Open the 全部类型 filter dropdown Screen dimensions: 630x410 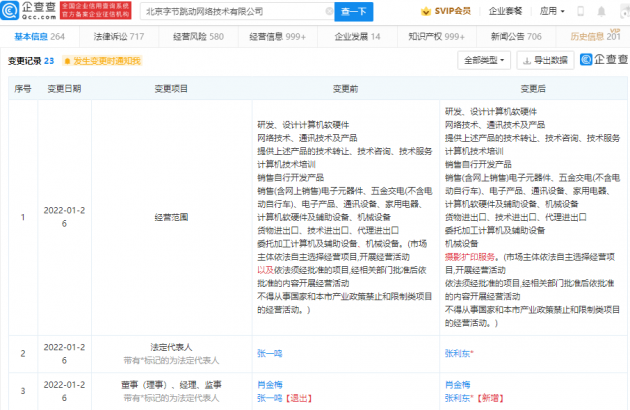tap(484, 60)
